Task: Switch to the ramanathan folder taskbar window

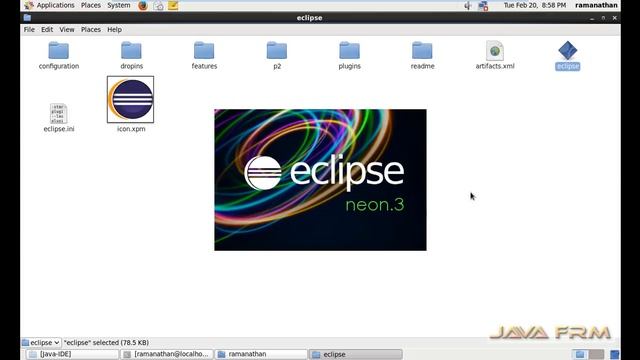Action: (261, 354)
